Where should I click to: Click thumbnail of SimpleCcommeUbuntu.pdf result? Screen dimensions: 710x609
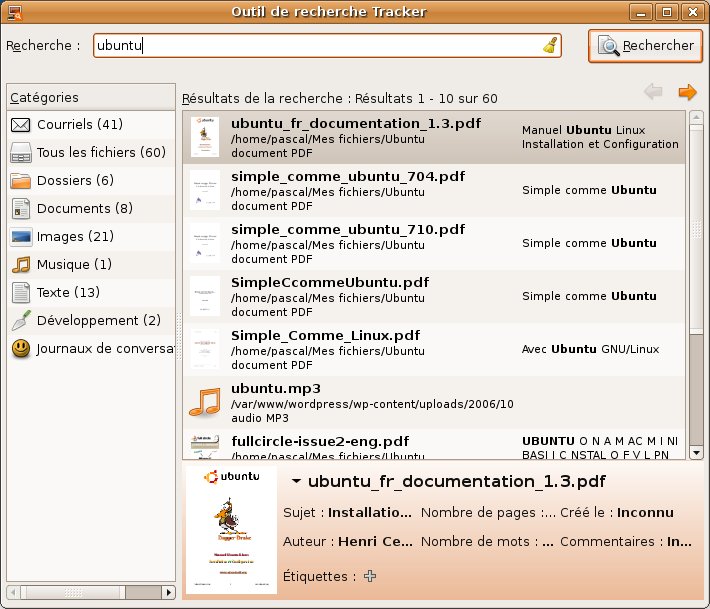tap(205, 296)
